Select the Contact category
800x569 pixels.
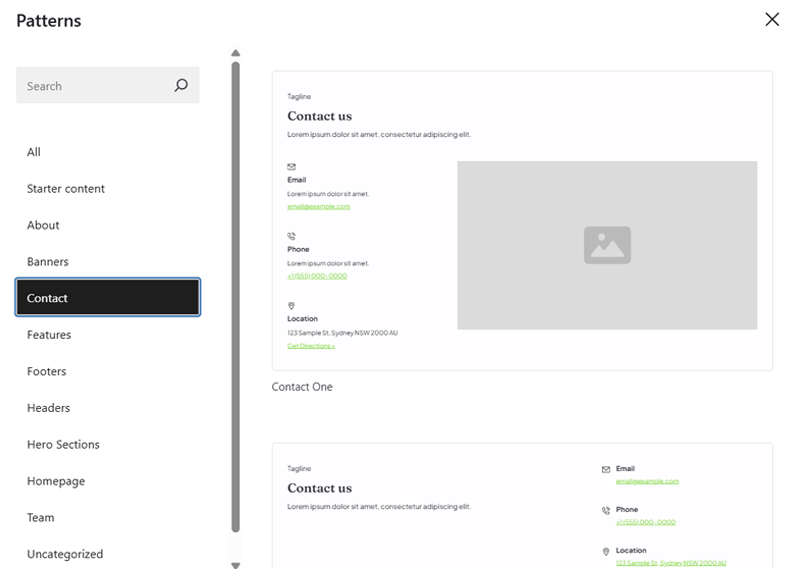click(108, 298)
